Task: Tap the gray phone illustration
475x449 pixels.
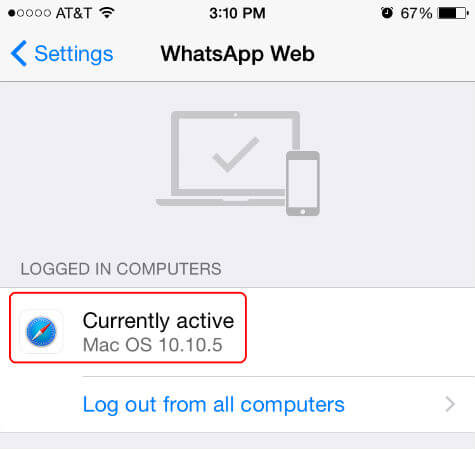Action: (303, 184)
